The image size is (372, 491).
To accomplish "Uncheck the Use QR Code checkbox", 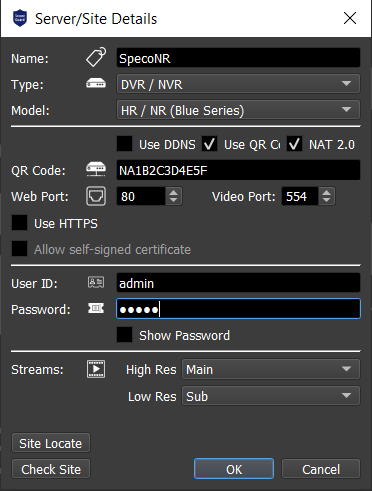I will 210,144.
